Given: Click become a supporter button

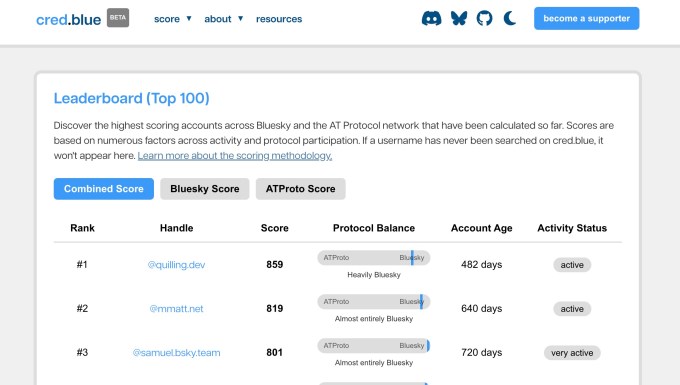Looking at the screenshot, I should (586, 19).
